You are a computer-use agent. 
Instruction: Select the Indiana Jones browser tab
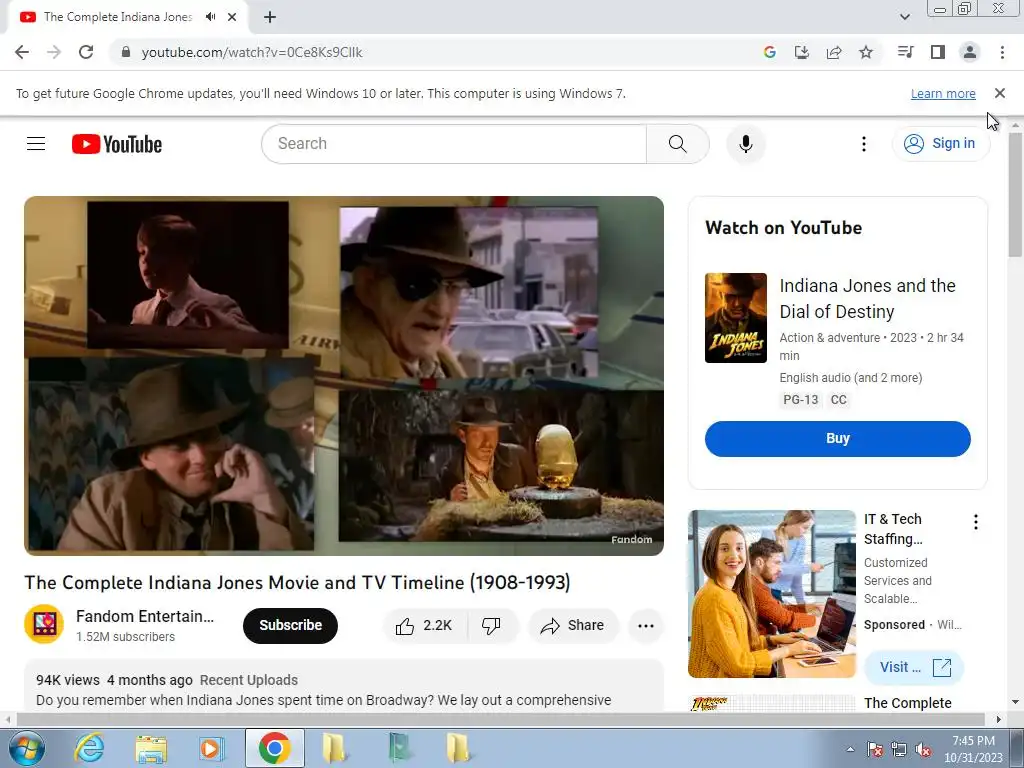pos(118,17)
